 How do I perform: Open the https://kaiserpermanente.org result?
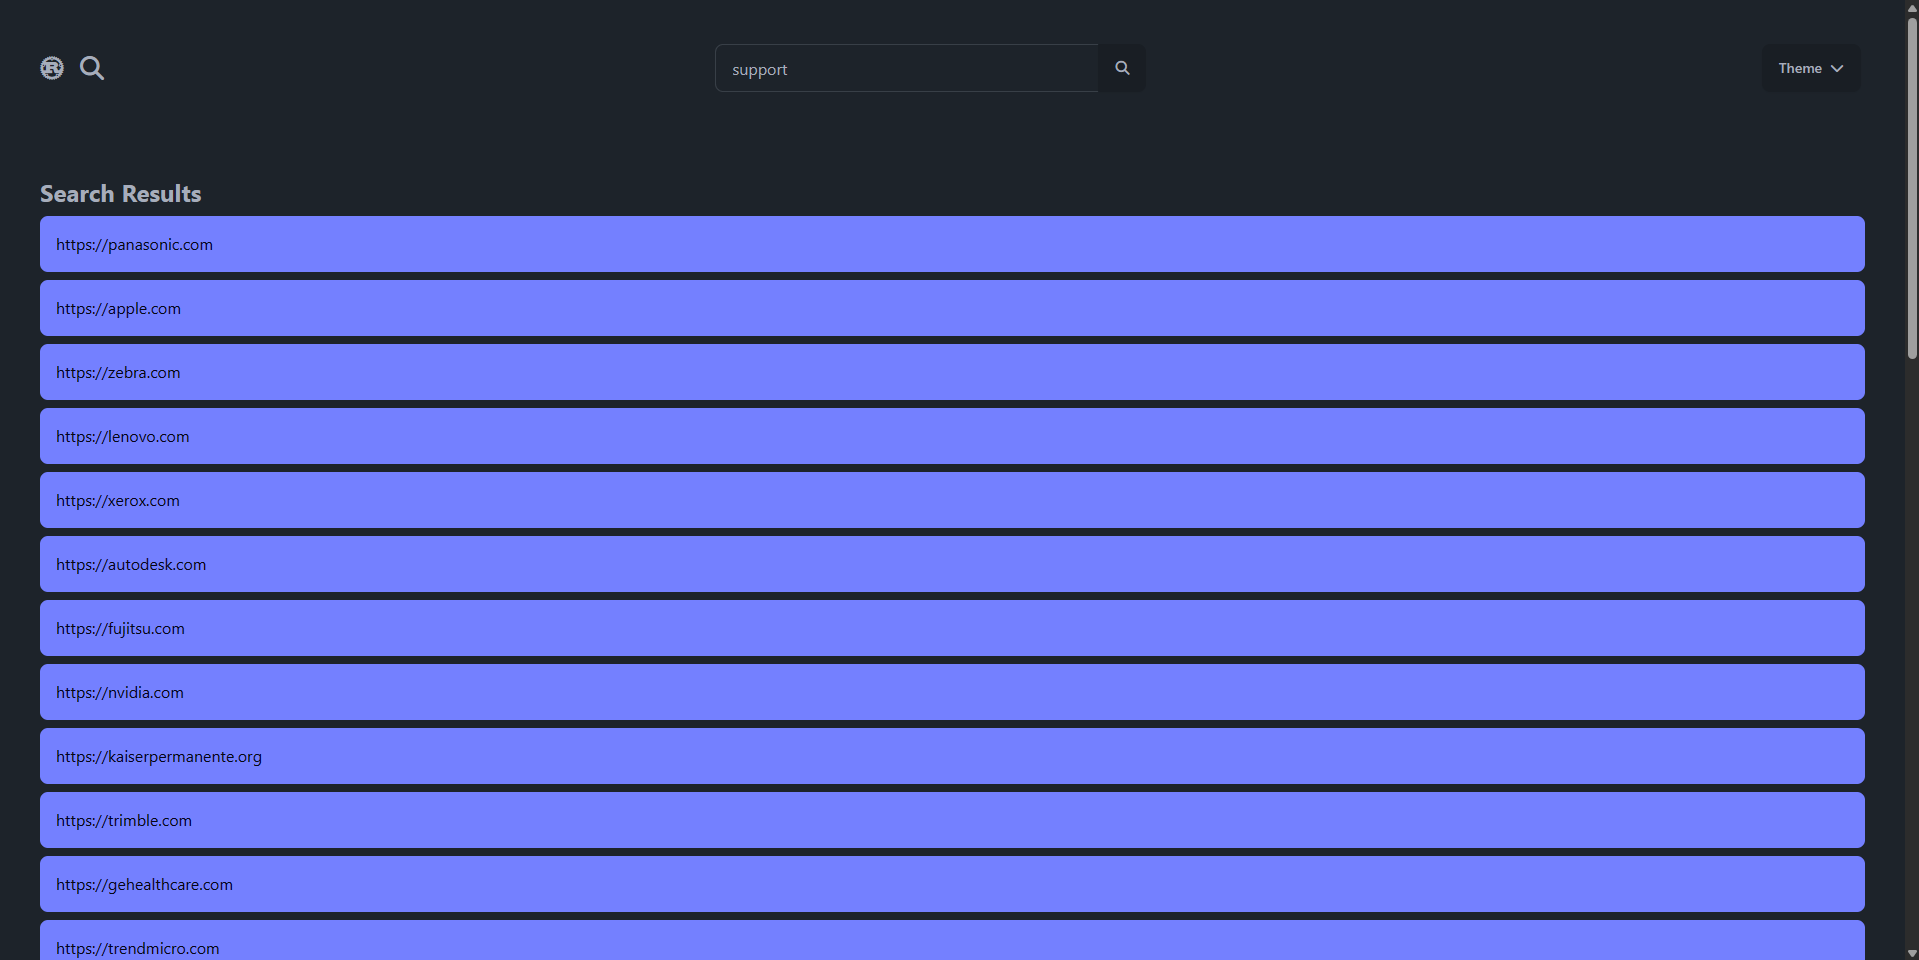pos(952,756)
